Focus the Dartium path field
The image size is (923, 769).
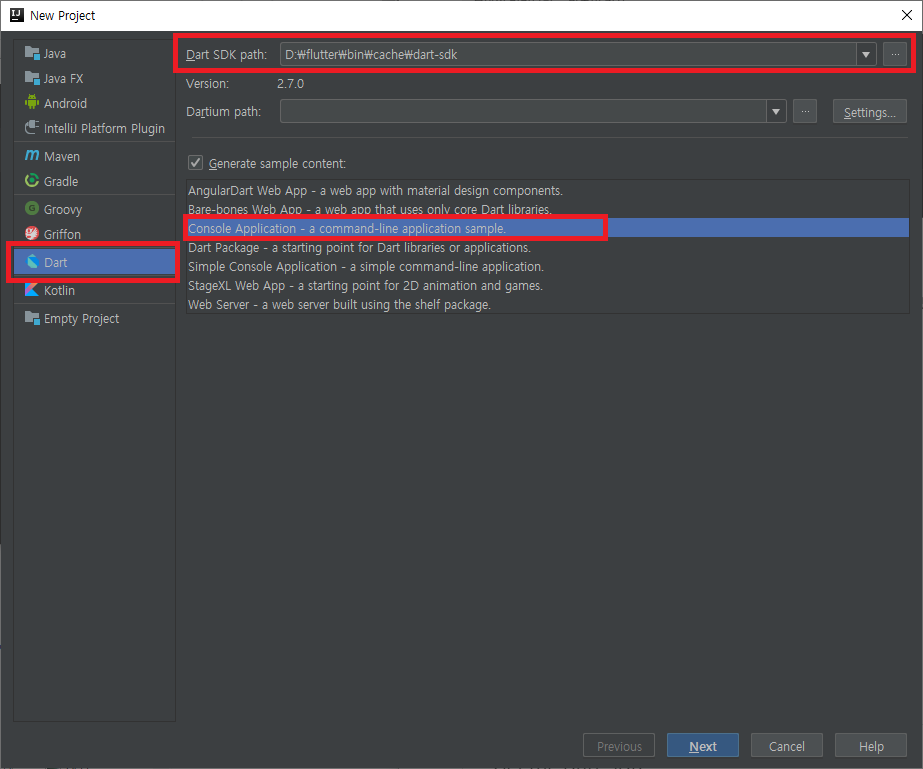[x=523, y=111]
